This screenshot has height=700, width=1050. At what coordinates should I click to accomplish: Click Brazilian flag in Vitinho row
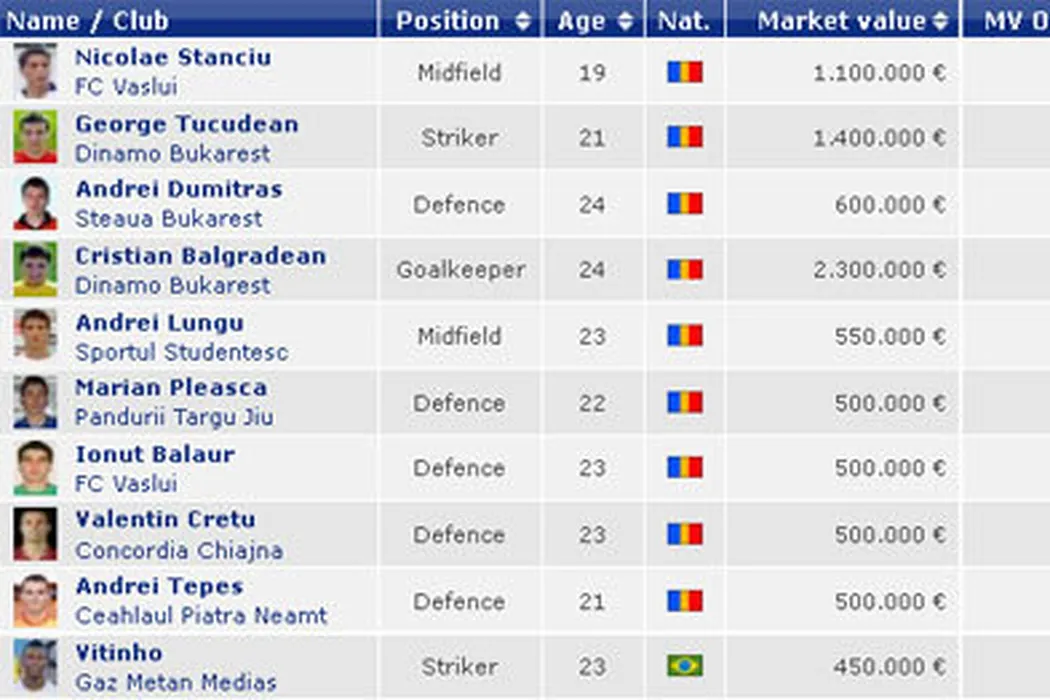(x=685, y=666)
